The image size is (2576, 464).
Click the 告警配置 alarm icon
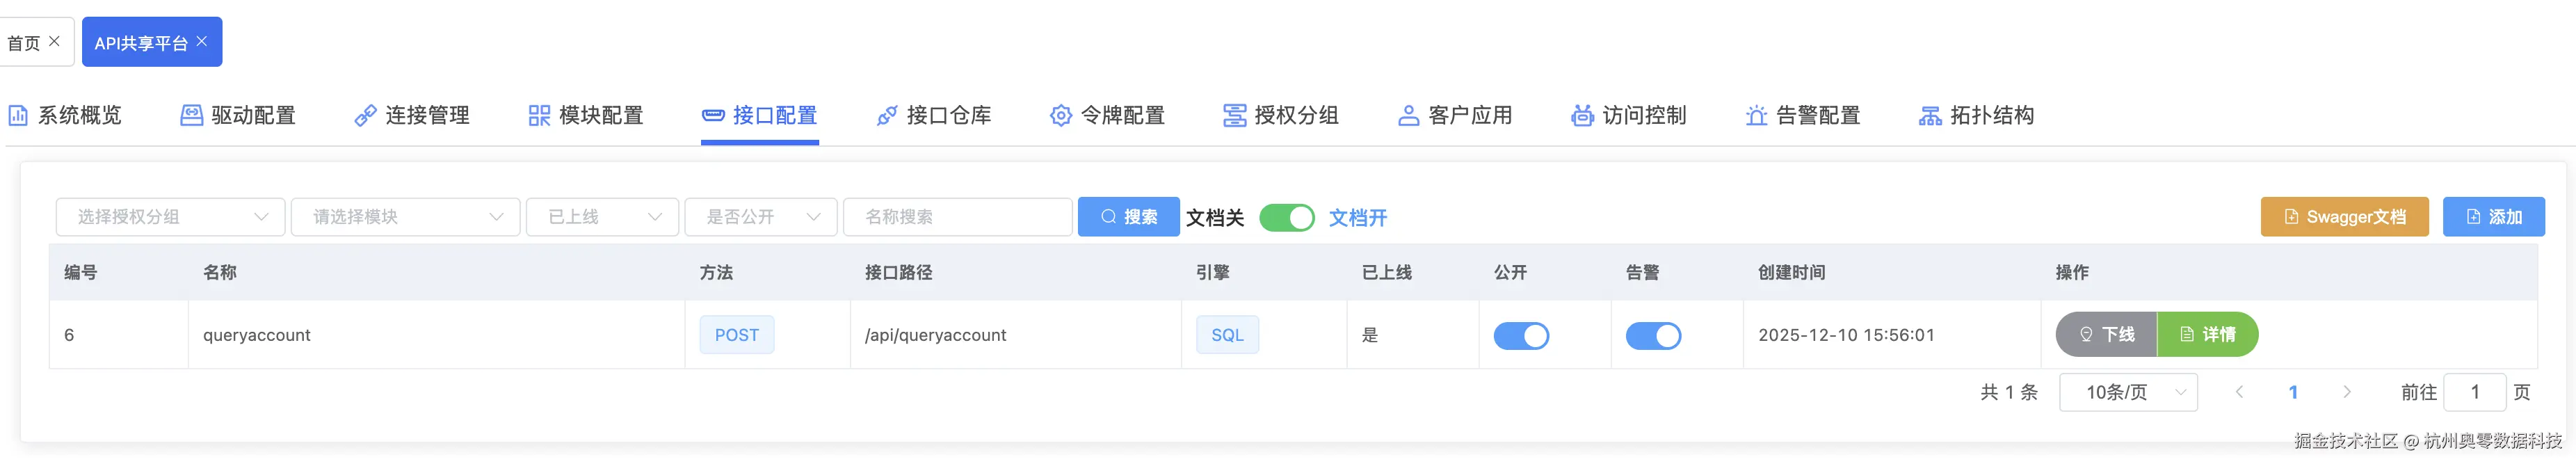coord(1756,116)
